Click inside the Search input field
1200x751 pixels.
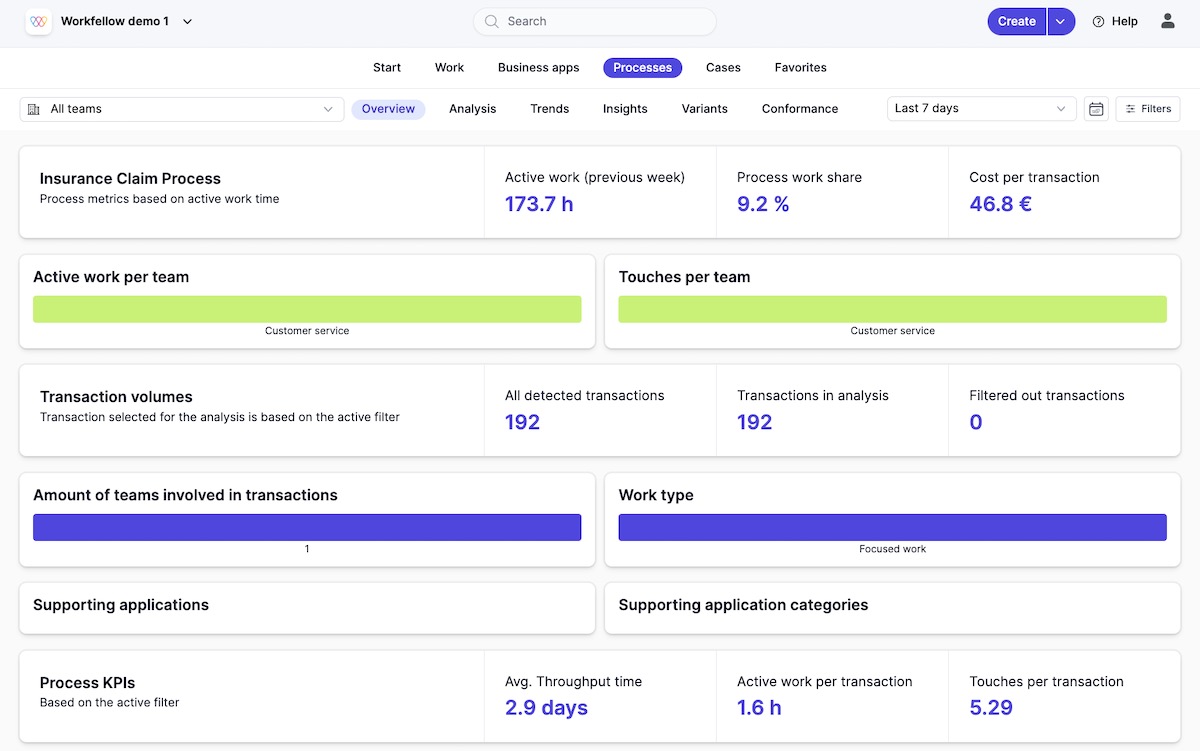coord(594,21)
